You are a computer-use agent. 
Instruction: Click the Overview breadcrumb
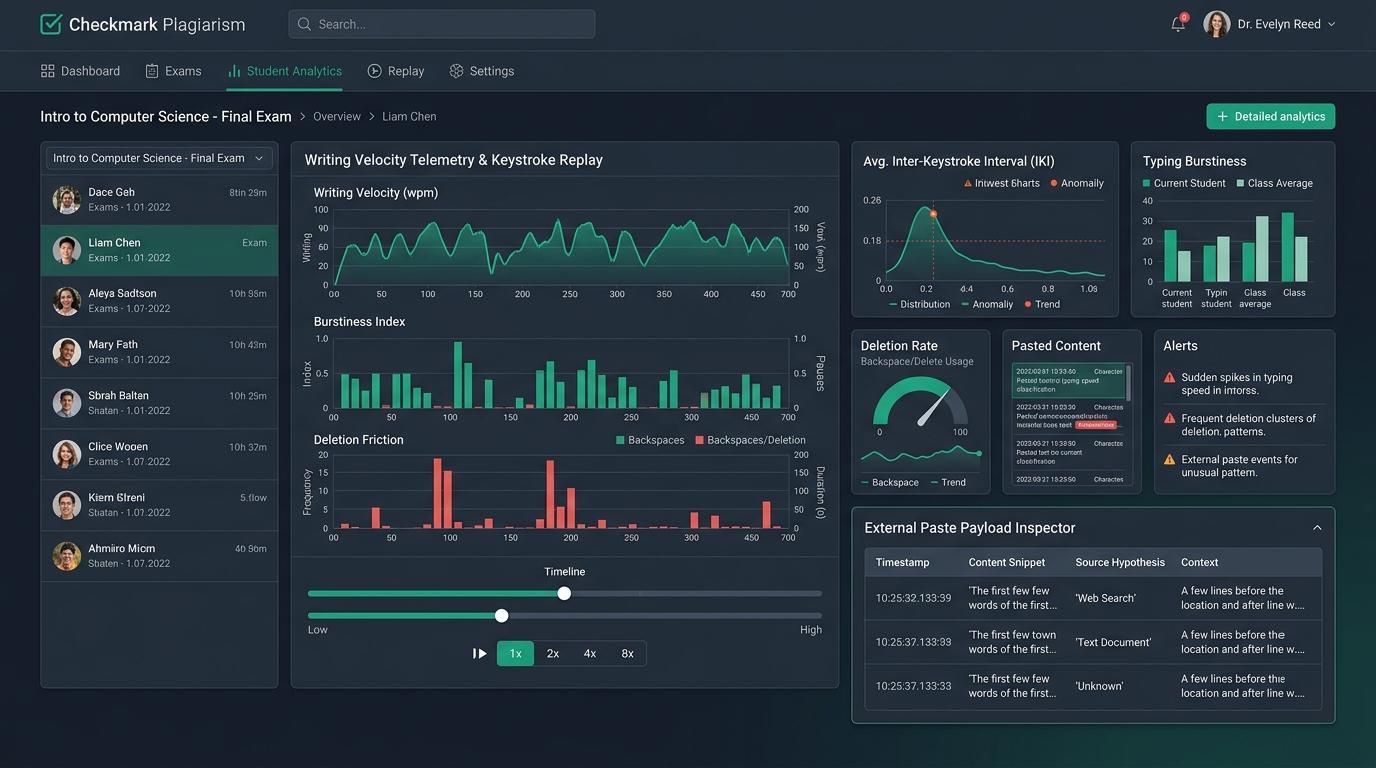337,117
